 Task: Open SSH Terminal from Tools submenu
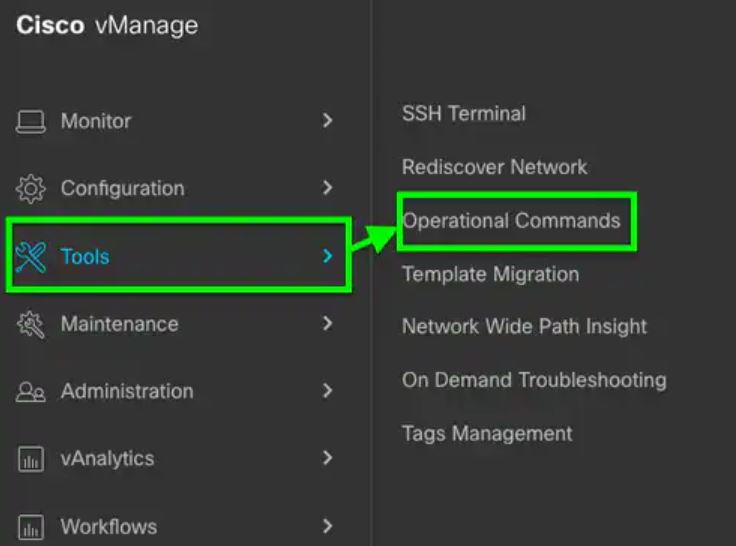pos(463,113)
